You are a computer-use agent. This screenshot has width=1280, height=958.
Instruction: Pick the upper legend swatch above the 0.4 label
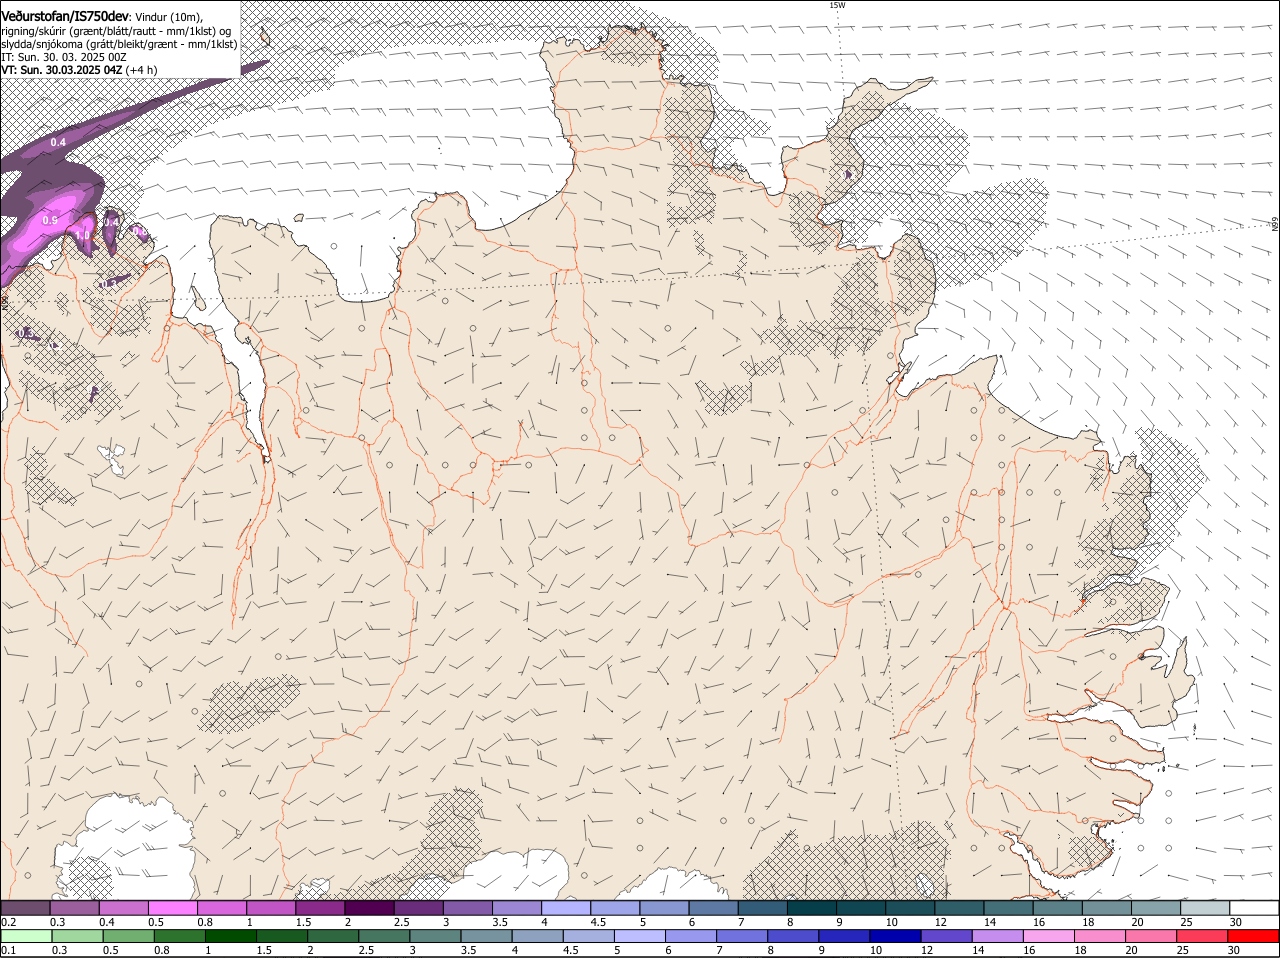click(123, 907)
